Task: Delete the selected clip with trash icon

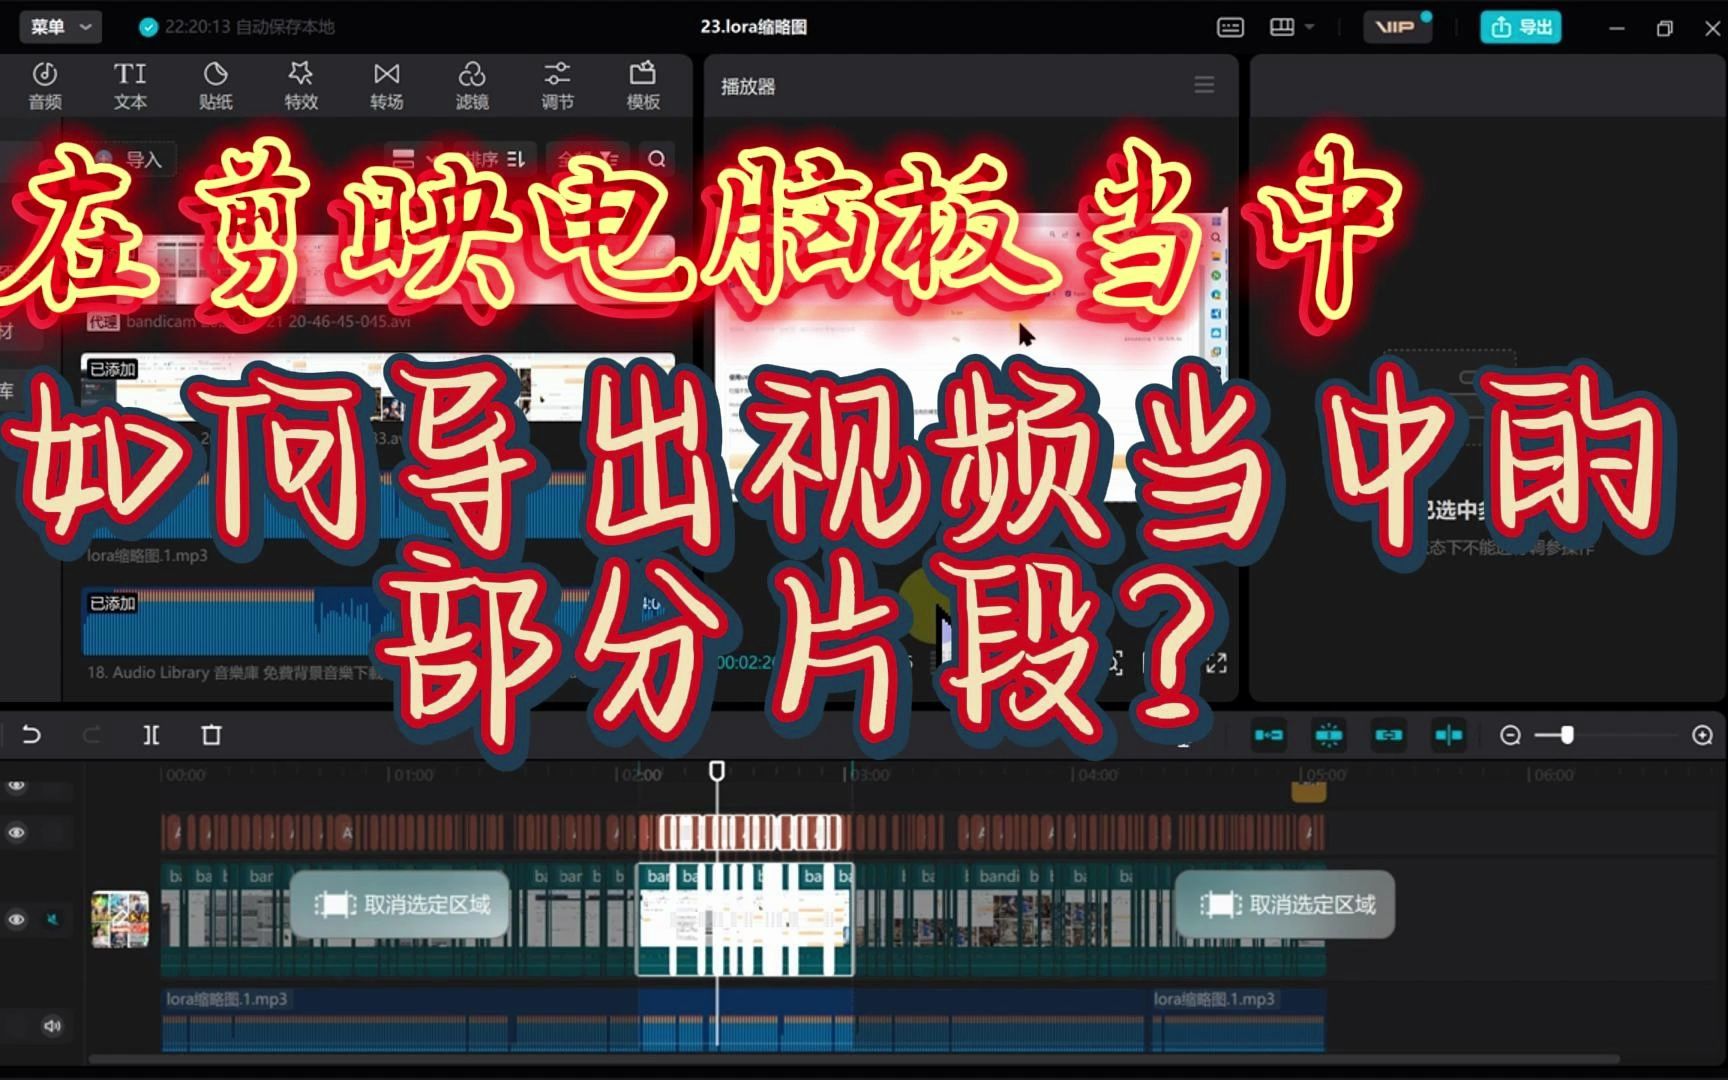Action: coord(211,735)
